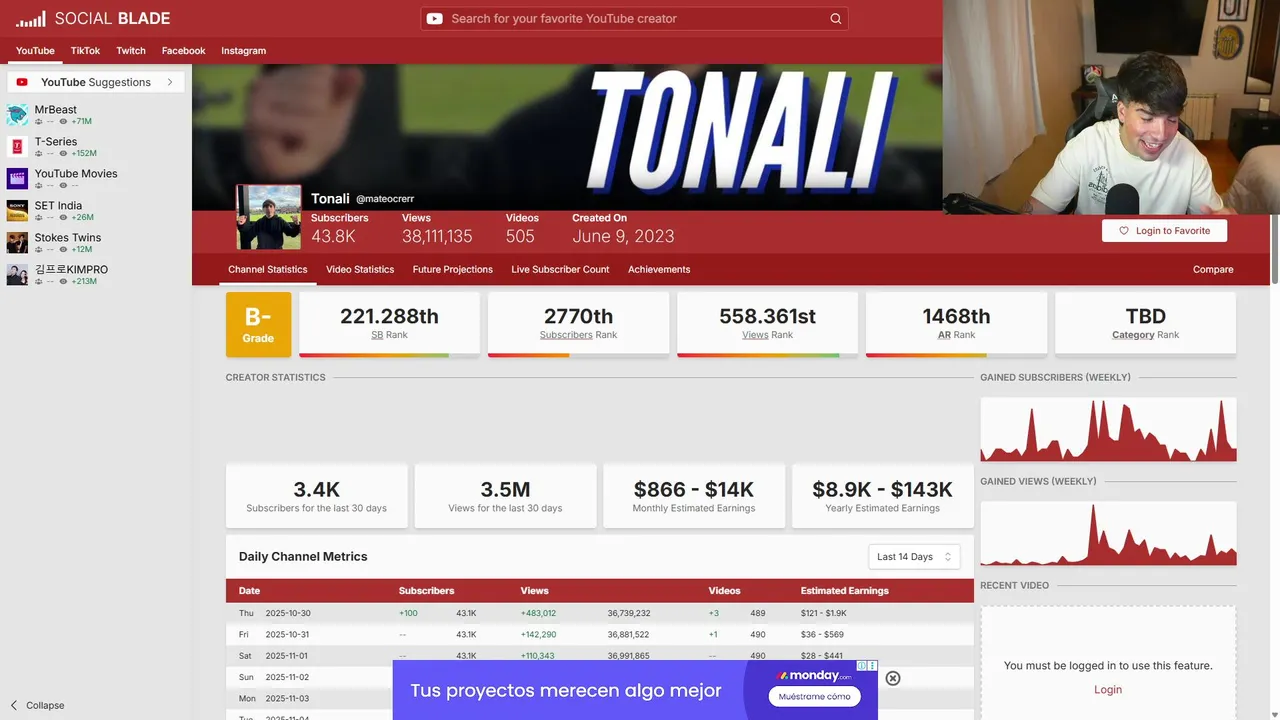Click the TBD Category Rank card
Image resolution: width=1280 pixels, height=720 pixels.
pyautogui.click(x=1145, y=324)
